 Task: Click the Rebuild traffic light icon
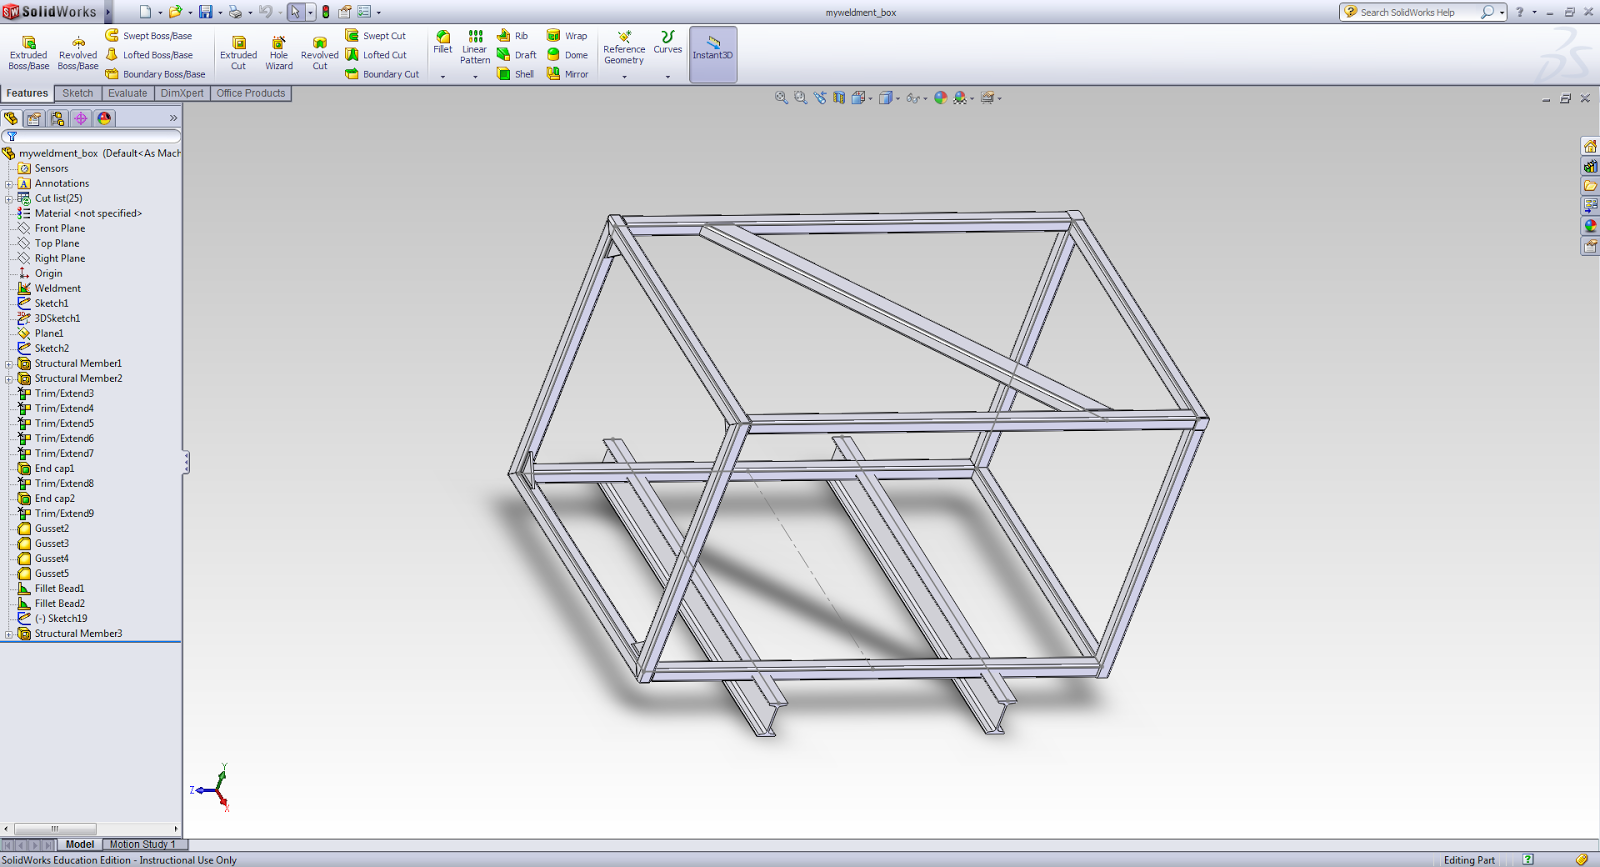(x=326, y=12)
